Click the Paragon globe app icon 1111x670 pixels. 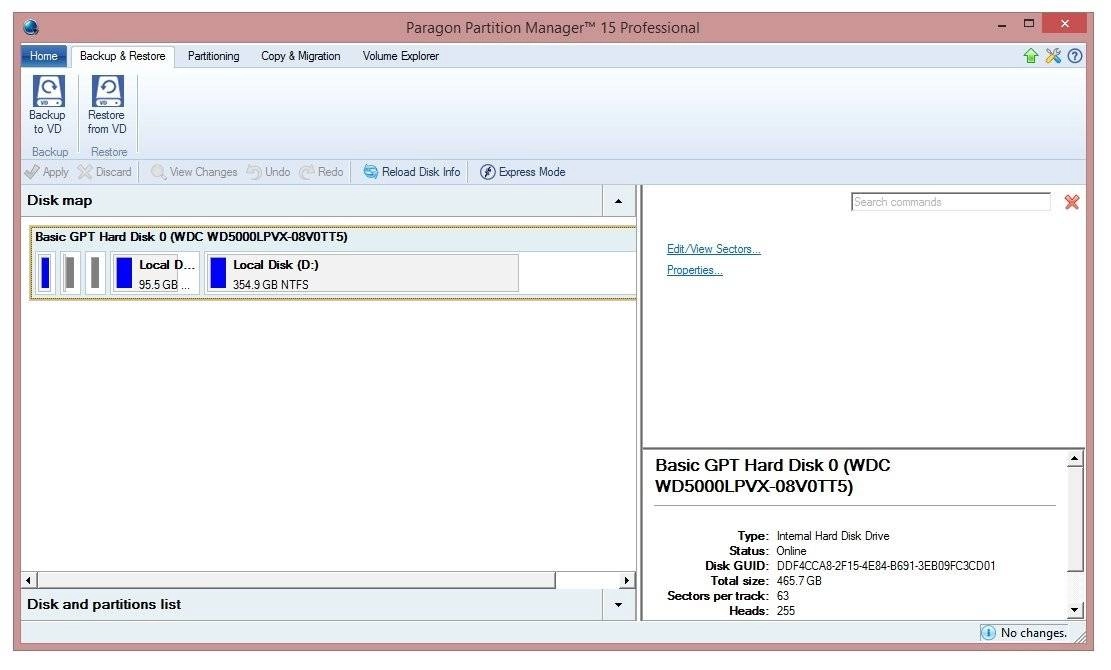coord(30,28)
